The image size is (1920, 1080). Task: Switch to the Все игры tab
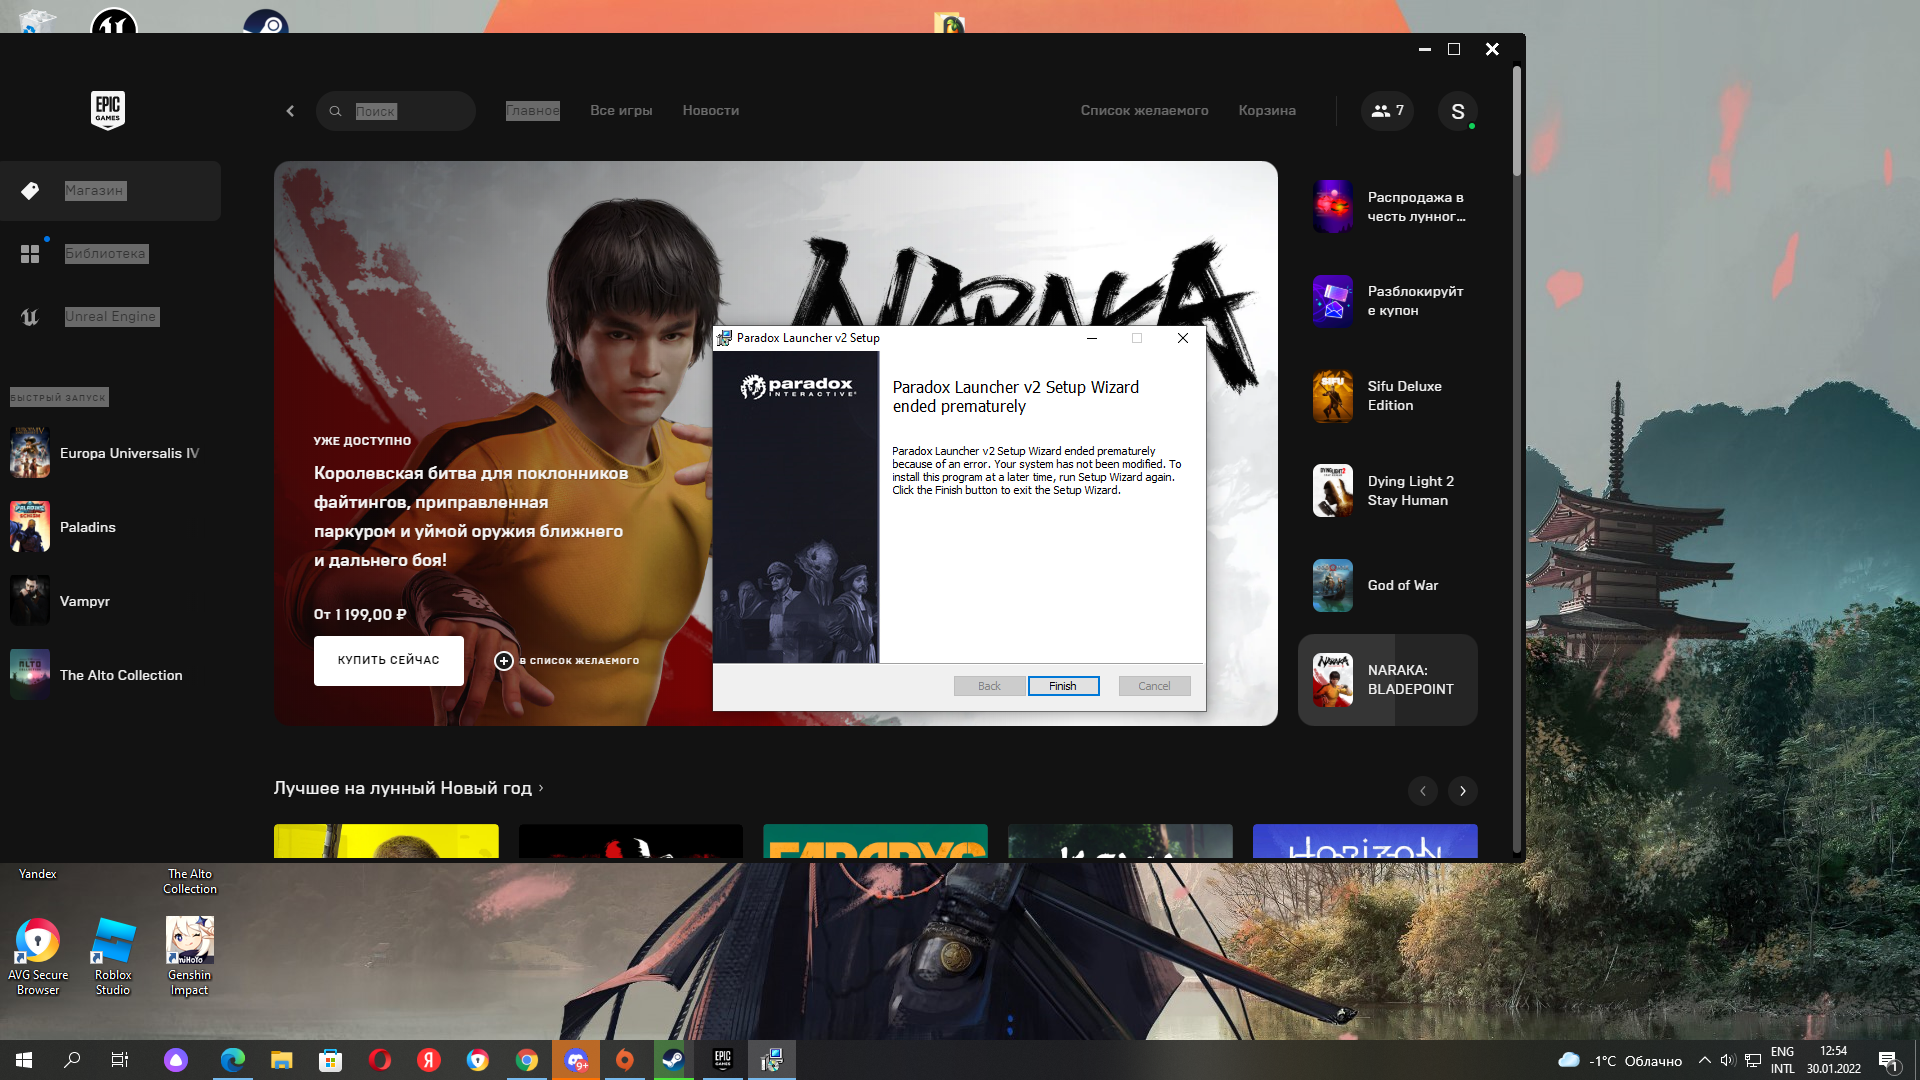[x=621, y=111]
